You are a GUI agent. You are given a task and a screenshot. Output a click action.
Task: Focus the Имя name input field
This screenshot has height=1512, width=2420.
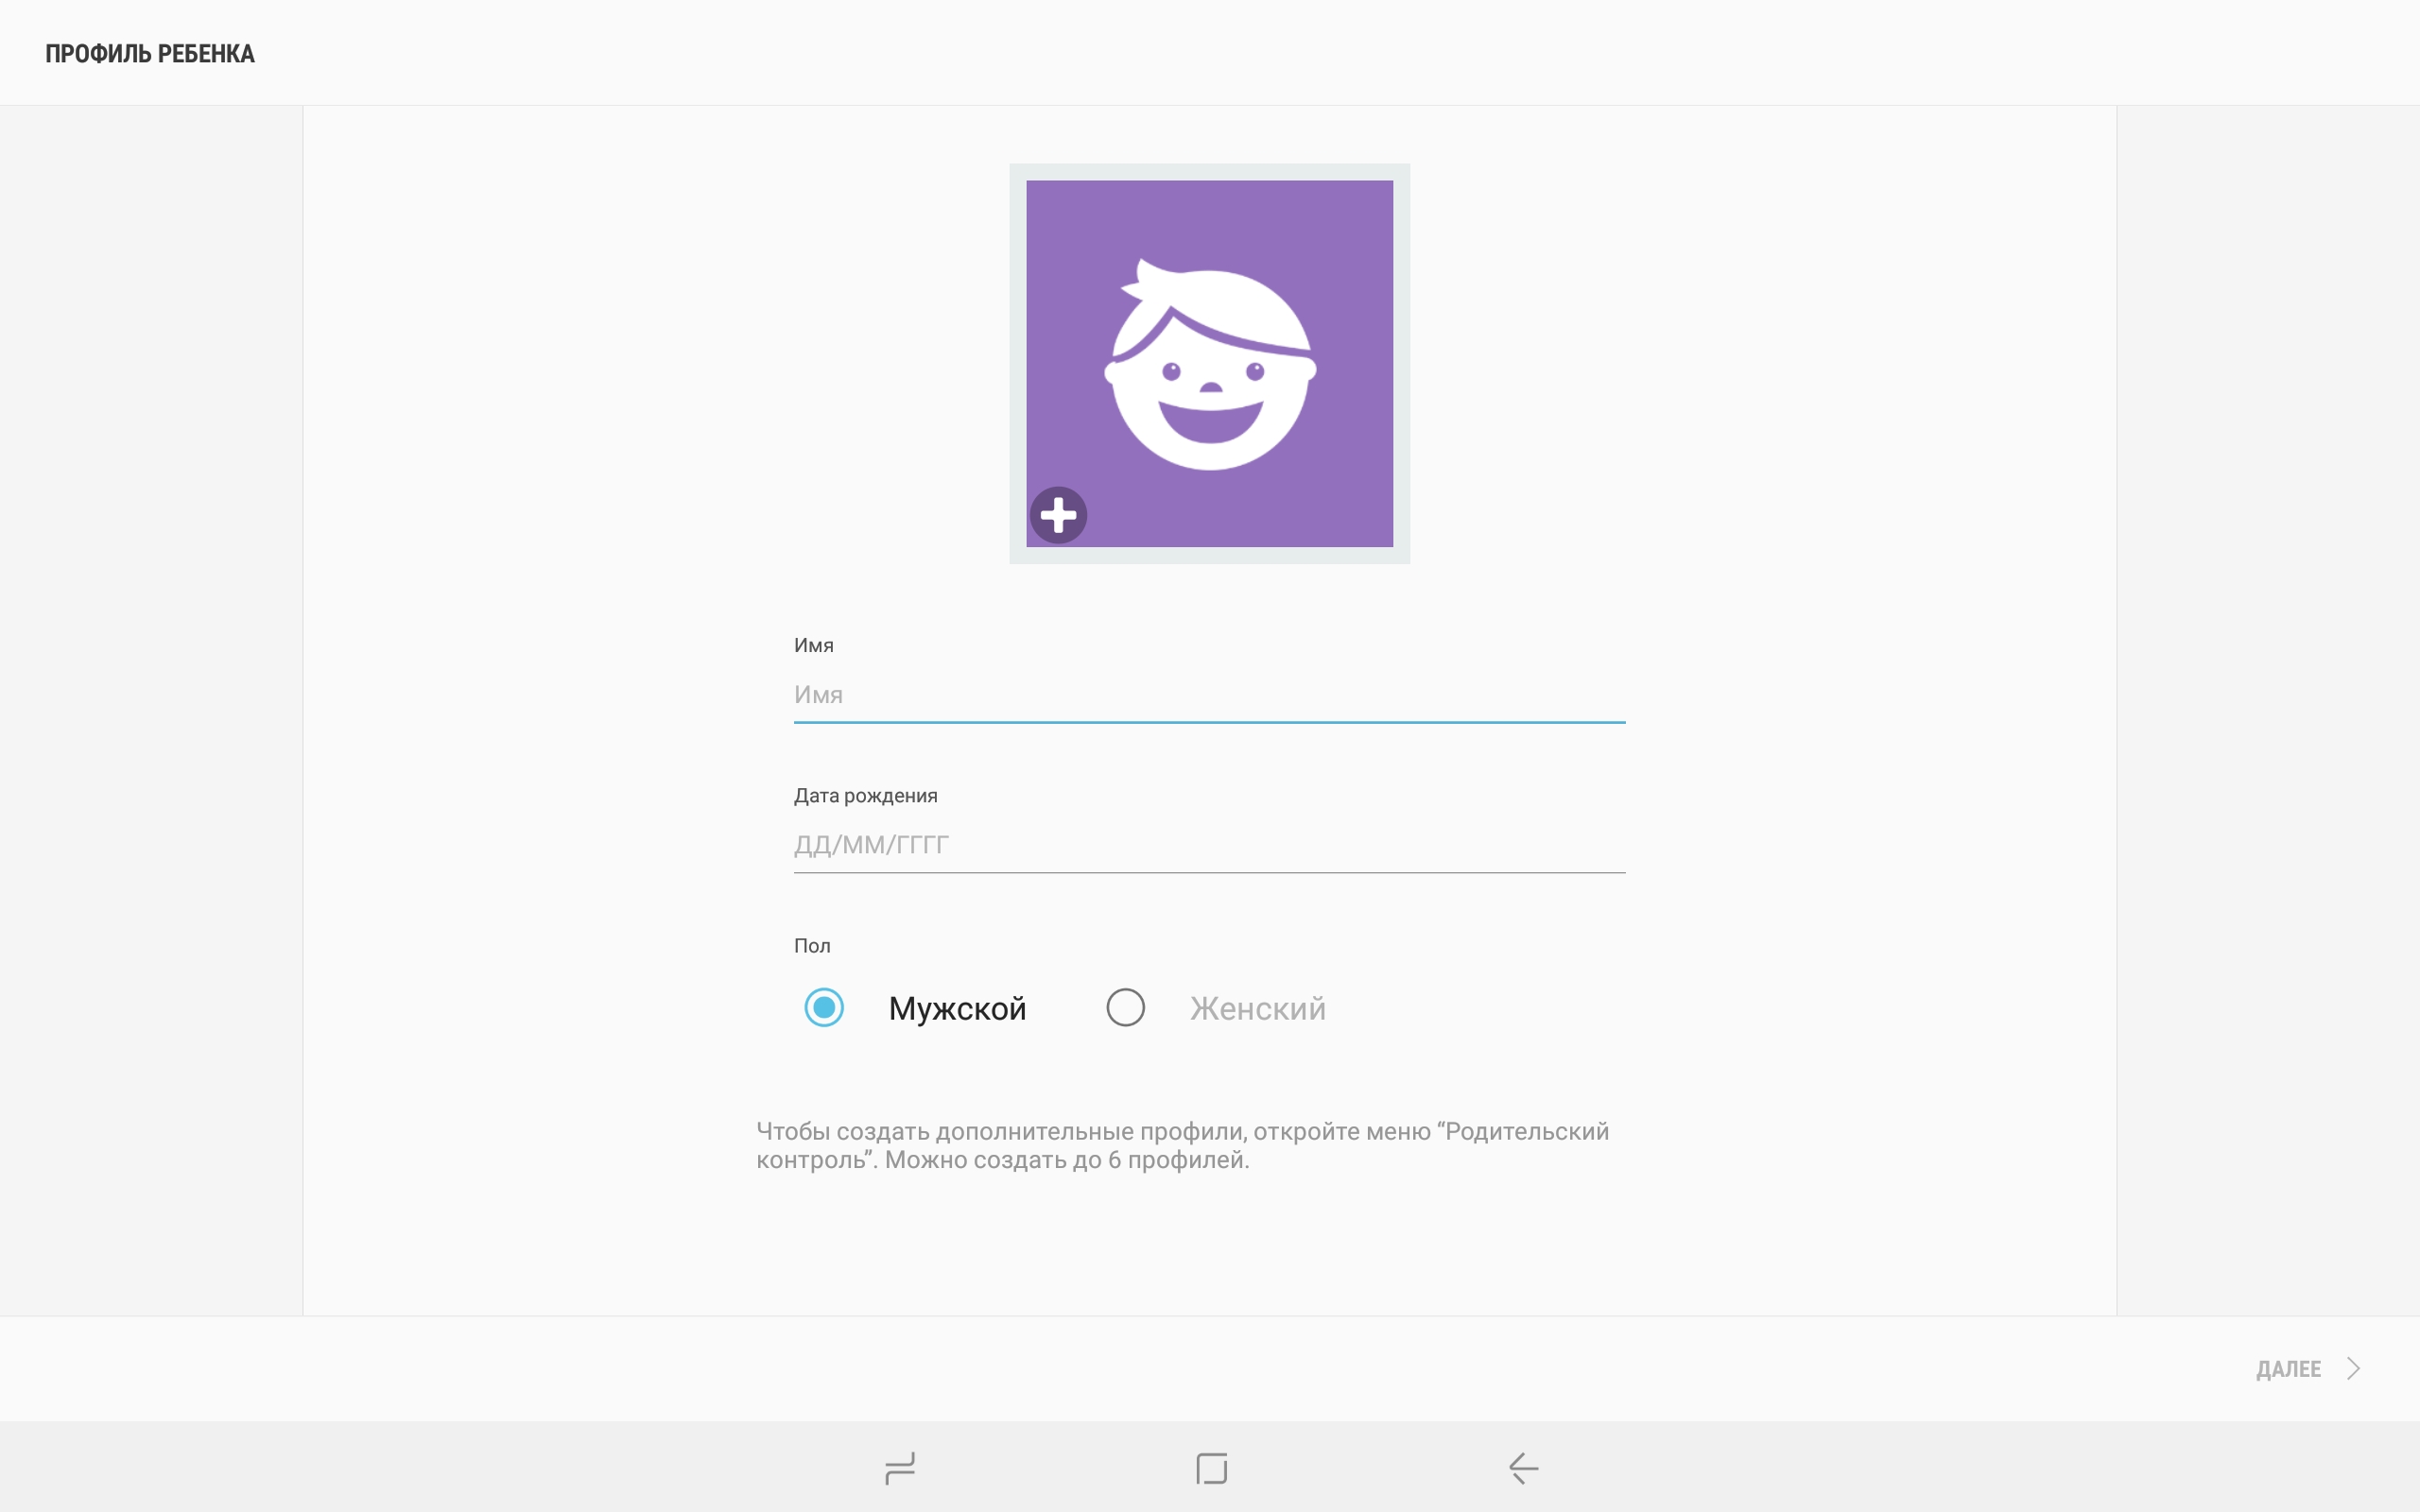(1208, 695)
